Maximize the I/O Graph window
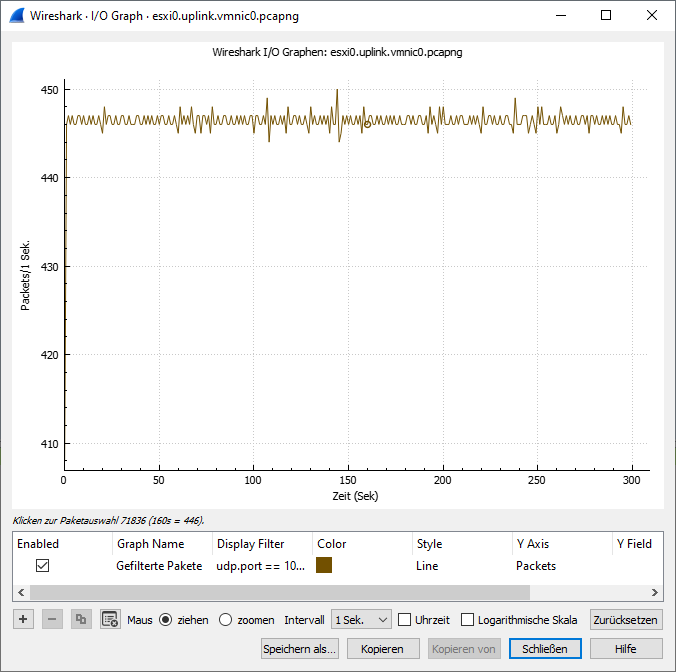Image resolution: width=676 pixels, height=672 pixels. tap(606, 16)
